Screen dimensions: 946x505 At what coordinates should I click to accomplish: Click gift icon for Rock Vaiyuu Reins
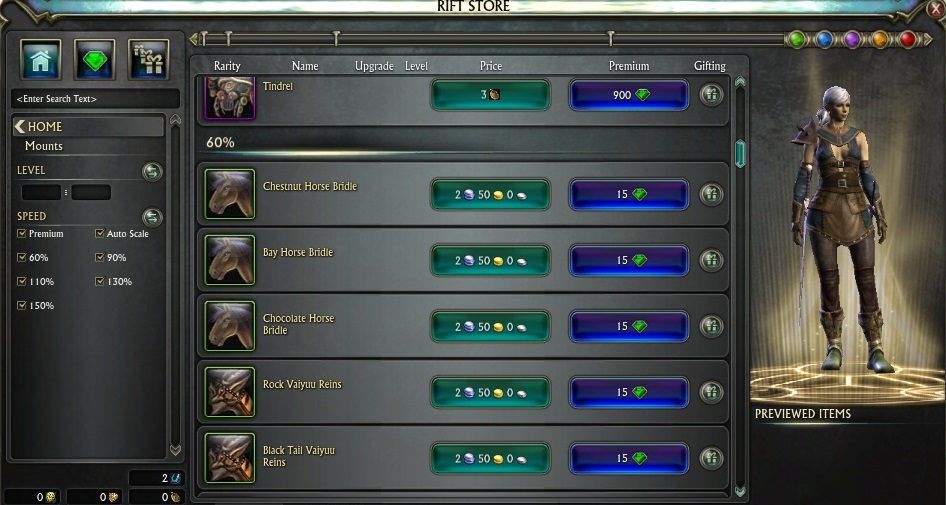pos(711,392)
